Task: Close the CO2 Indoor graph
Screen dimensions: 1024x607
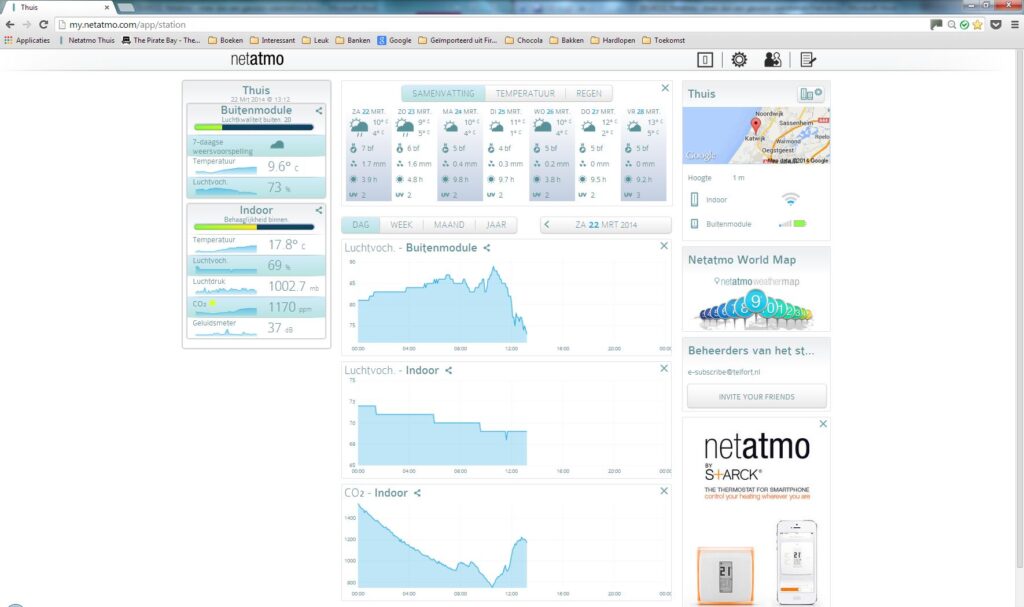Action: point(664,491)
